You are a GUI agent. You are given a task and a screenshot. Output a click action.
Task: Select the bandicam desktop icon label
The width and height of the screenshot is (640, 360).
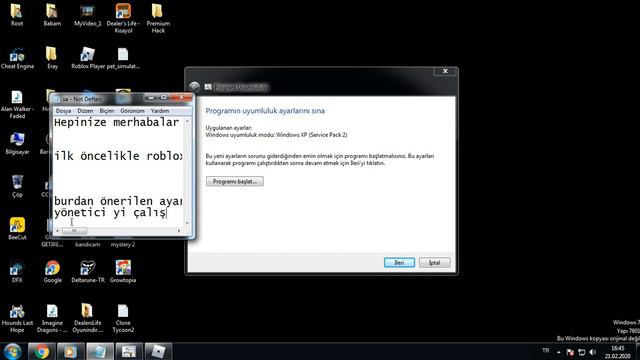[87, 244]
